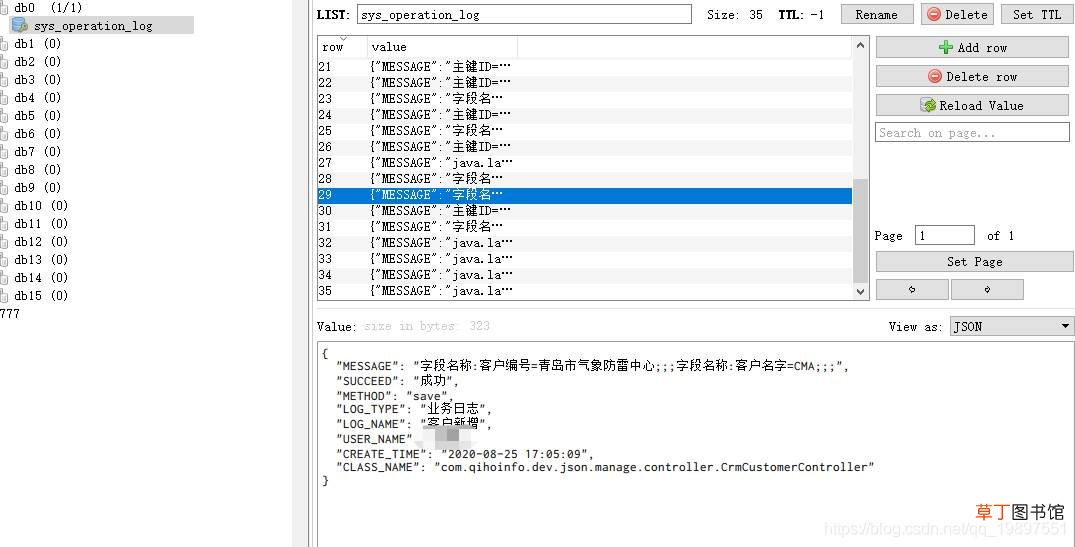The height and width of the screenshot is (547, 1075).
Task: Select row 28 in the list
Action: pos(585,178)
